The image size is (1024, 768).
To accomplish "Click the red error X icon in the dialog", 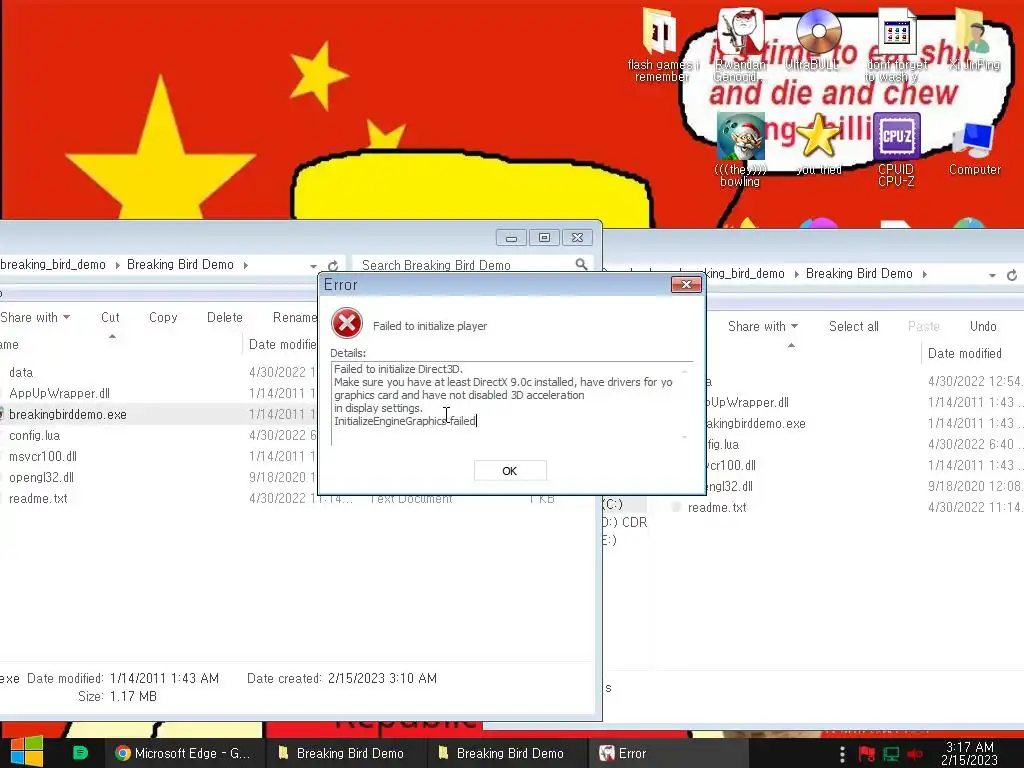I will pos(347,323).
